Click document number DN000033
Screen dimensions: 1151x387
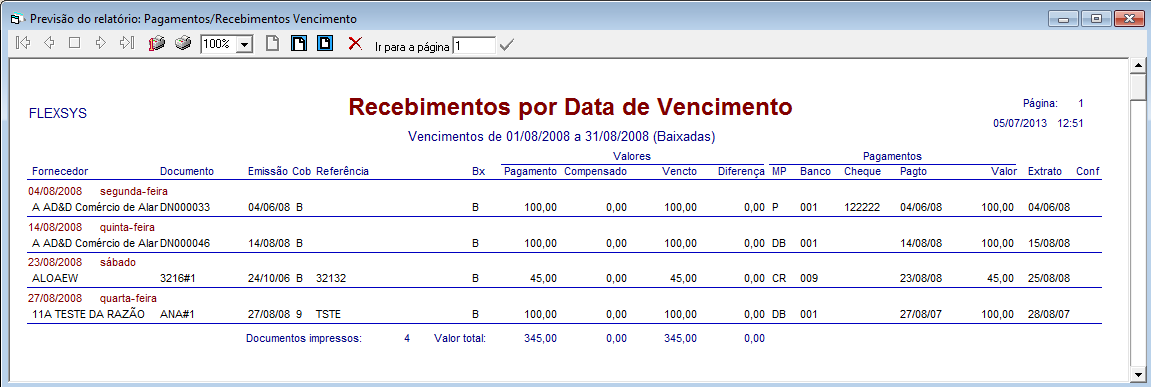point(185,207)
